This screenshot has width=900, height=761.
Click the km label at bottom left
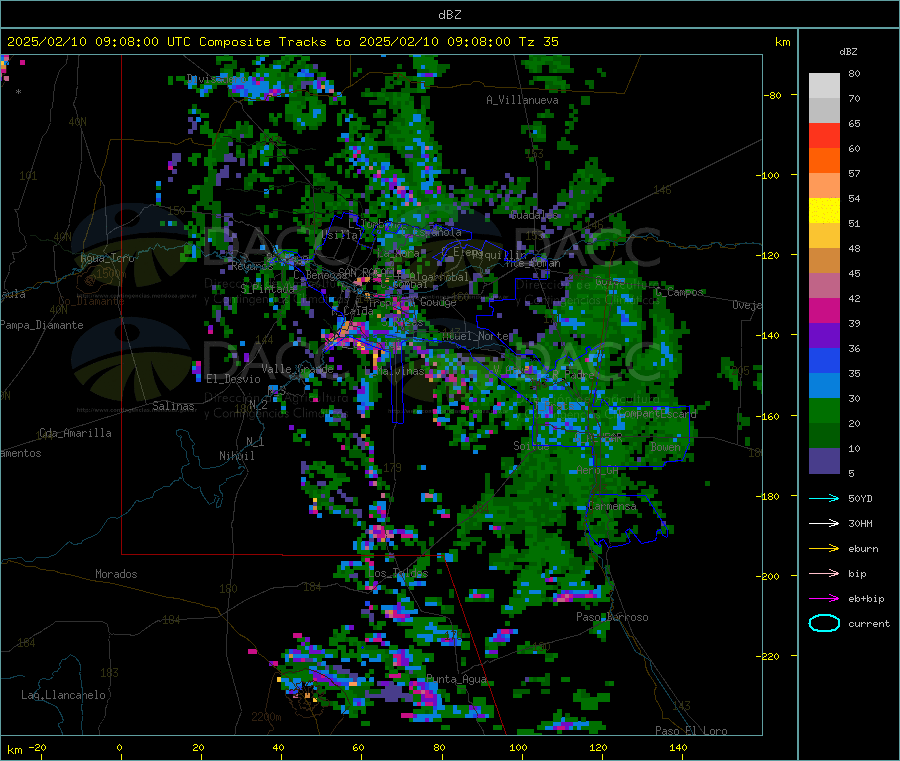click(14, 750)
